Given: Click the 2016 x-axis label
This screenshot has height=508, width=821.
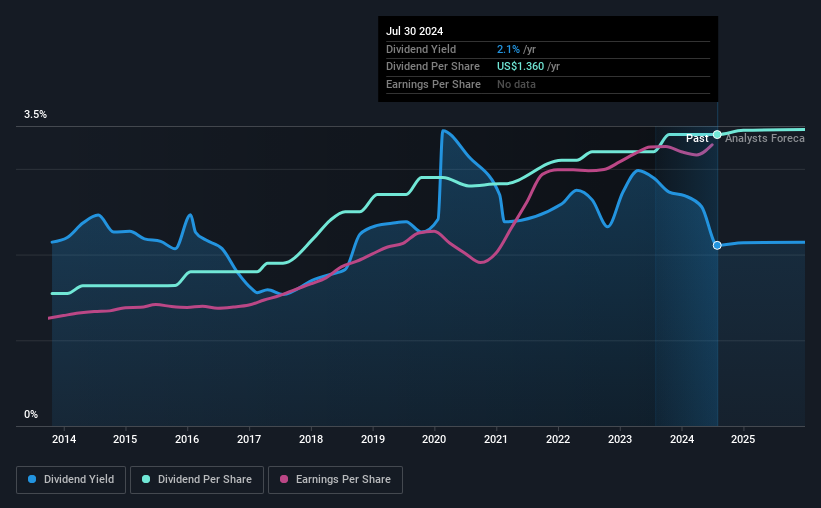Looking at the screenshot, I should tap(187, 439).
